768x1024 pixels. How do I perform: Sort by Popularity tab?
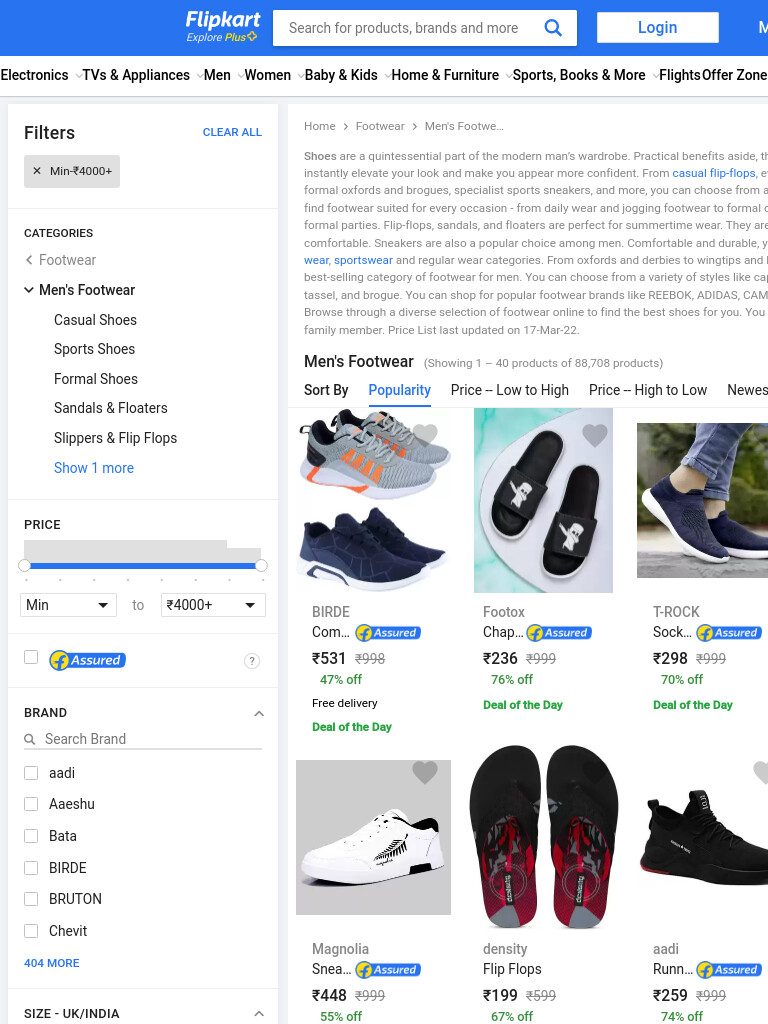tap(400, 390)
